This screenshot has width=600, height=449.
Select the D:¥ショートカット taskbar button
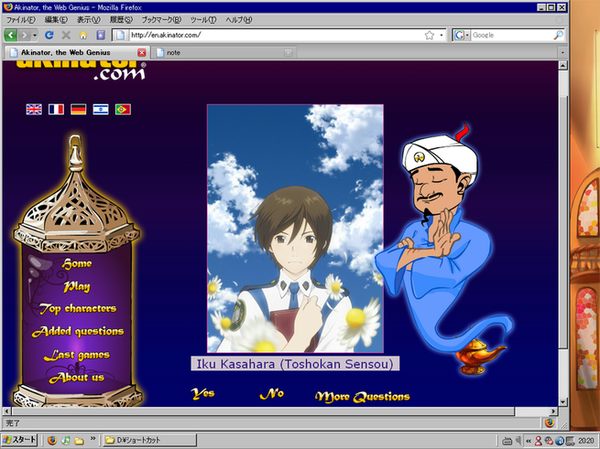tap(150, 440)
